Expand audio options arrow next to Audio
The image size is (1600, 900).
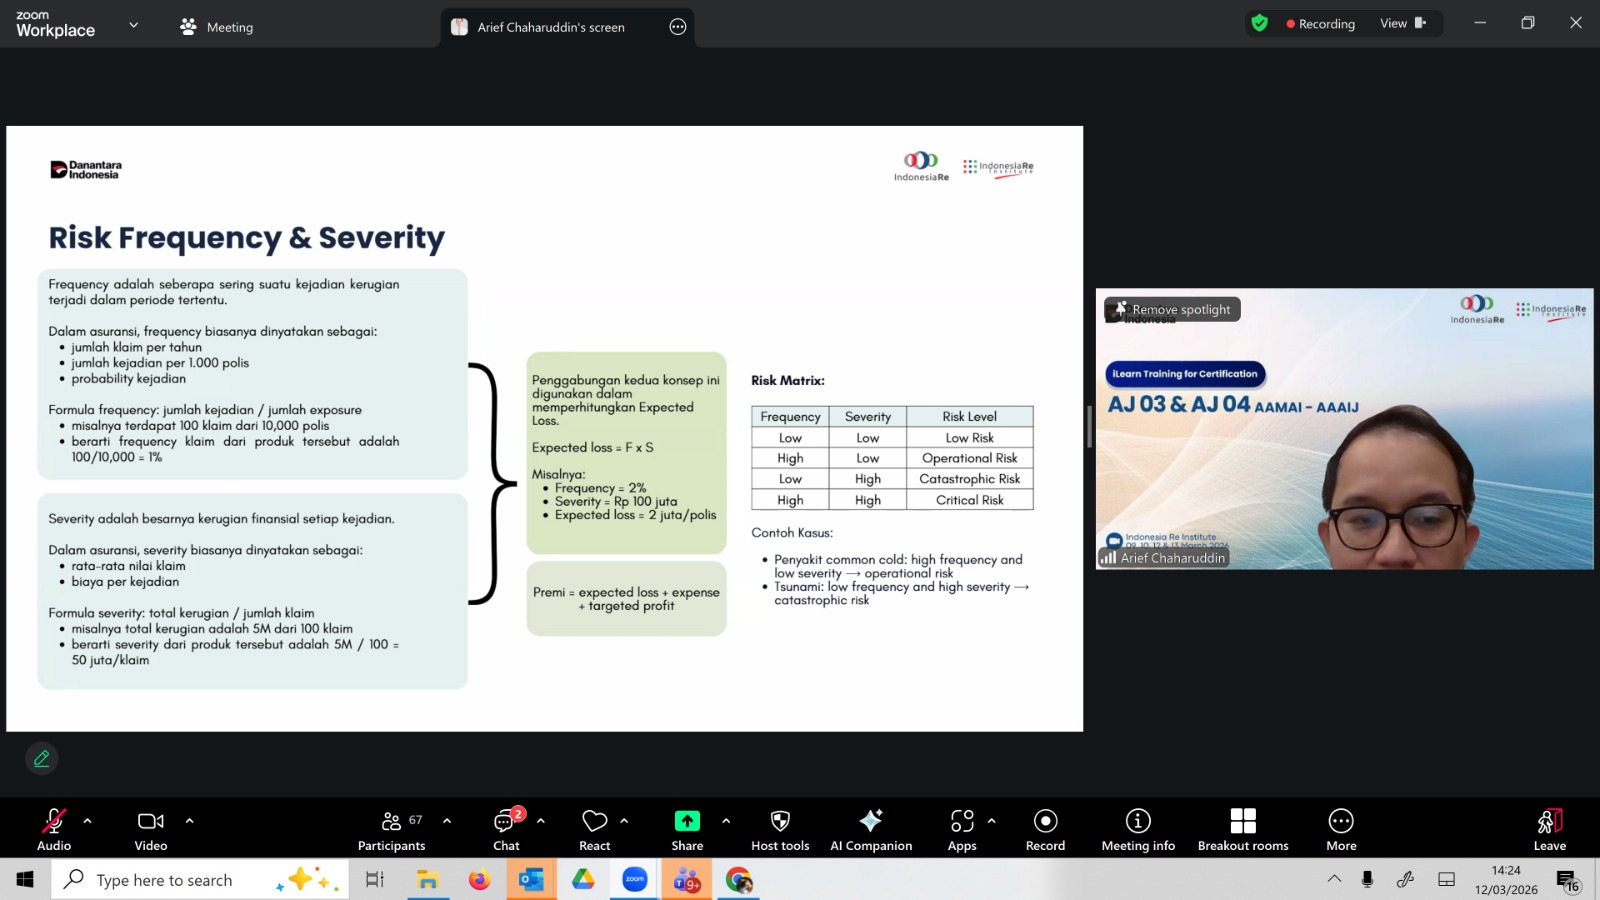88,821
